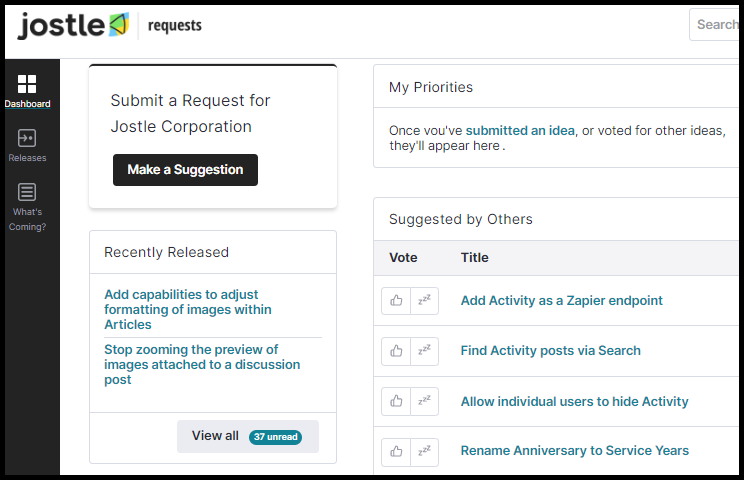Open the What's Coming list icon

click(x=27, y=192)
